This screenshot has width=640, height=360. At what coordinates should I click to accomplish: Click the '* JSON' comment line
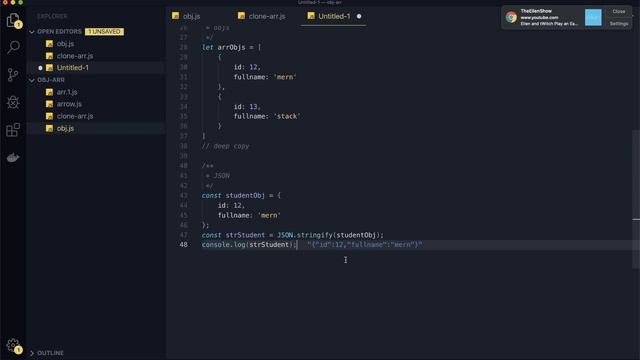pyautogui.click(x=218, y=176)
